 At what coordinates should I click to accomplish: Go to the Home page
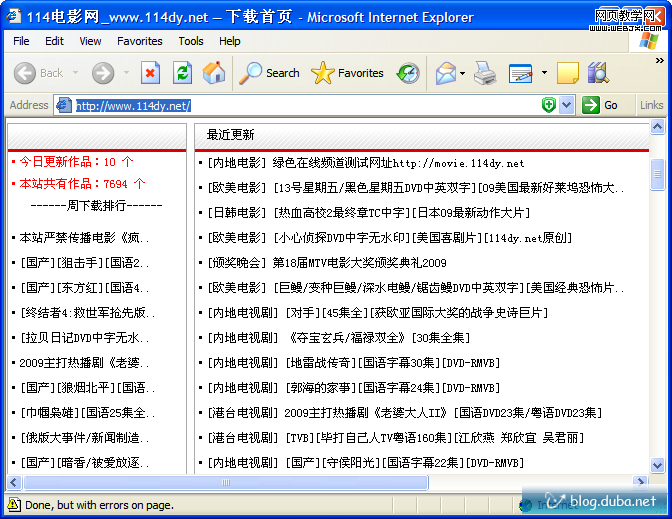pyautogui.click(x=214, y=73)
